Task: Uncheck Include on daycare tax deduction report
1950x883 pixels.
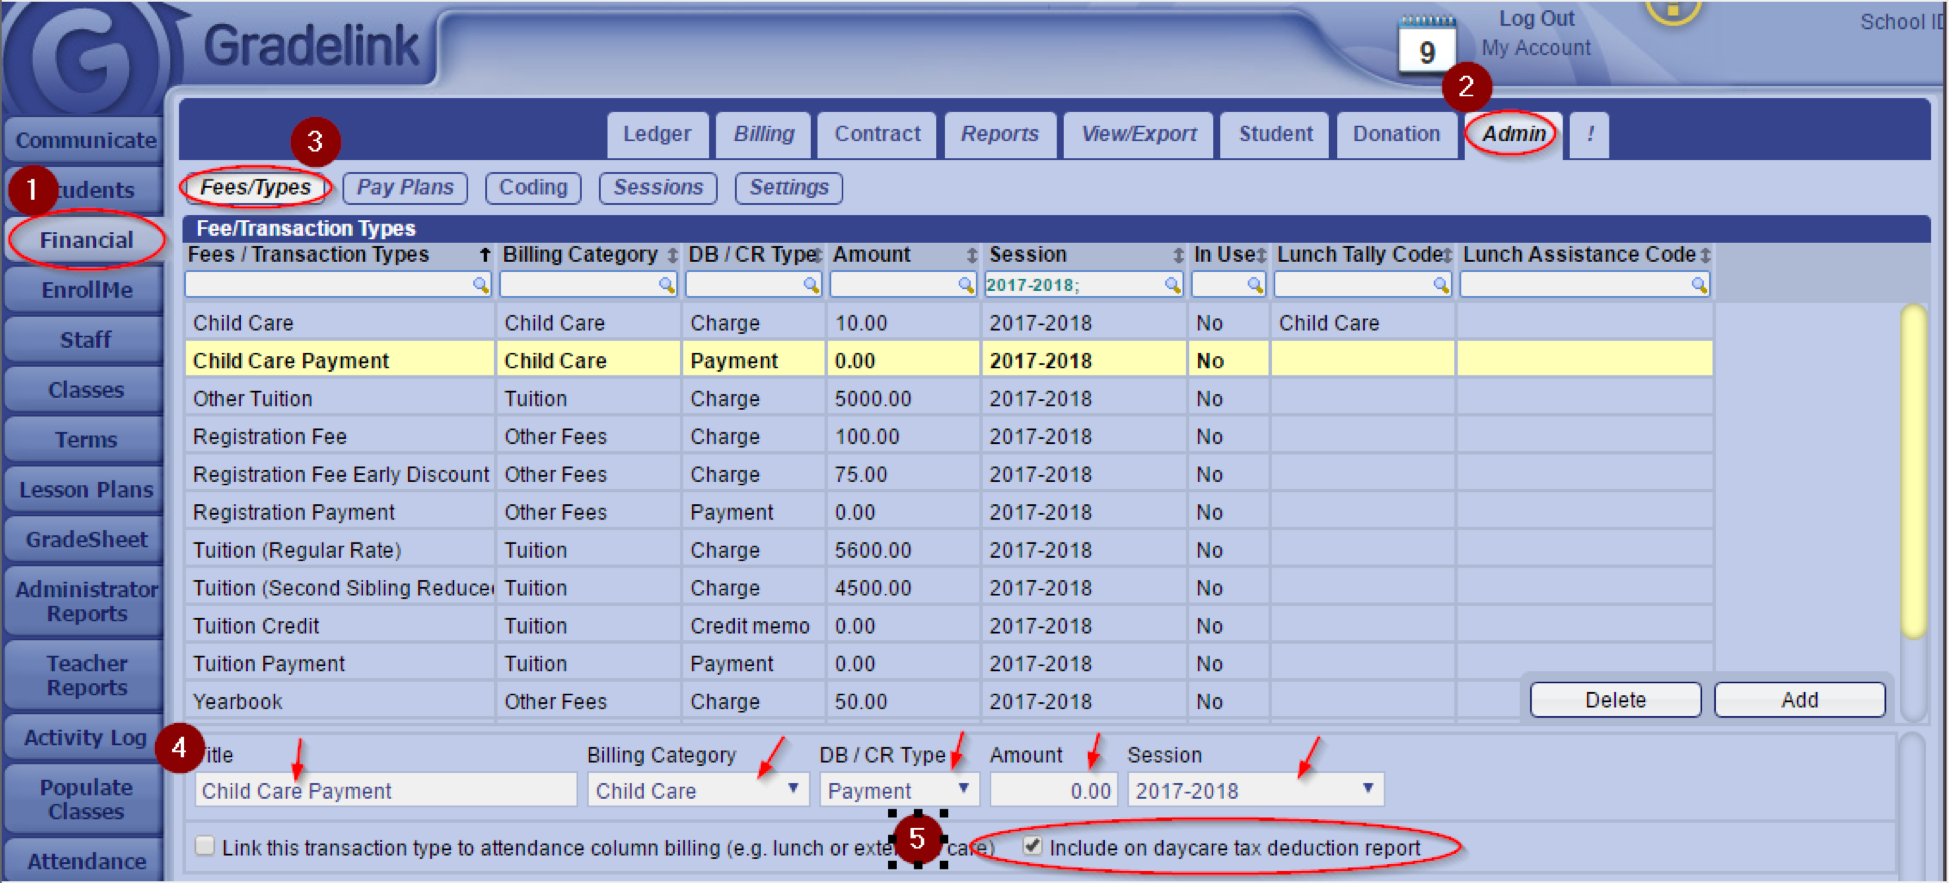Action: click(1033, 846)
